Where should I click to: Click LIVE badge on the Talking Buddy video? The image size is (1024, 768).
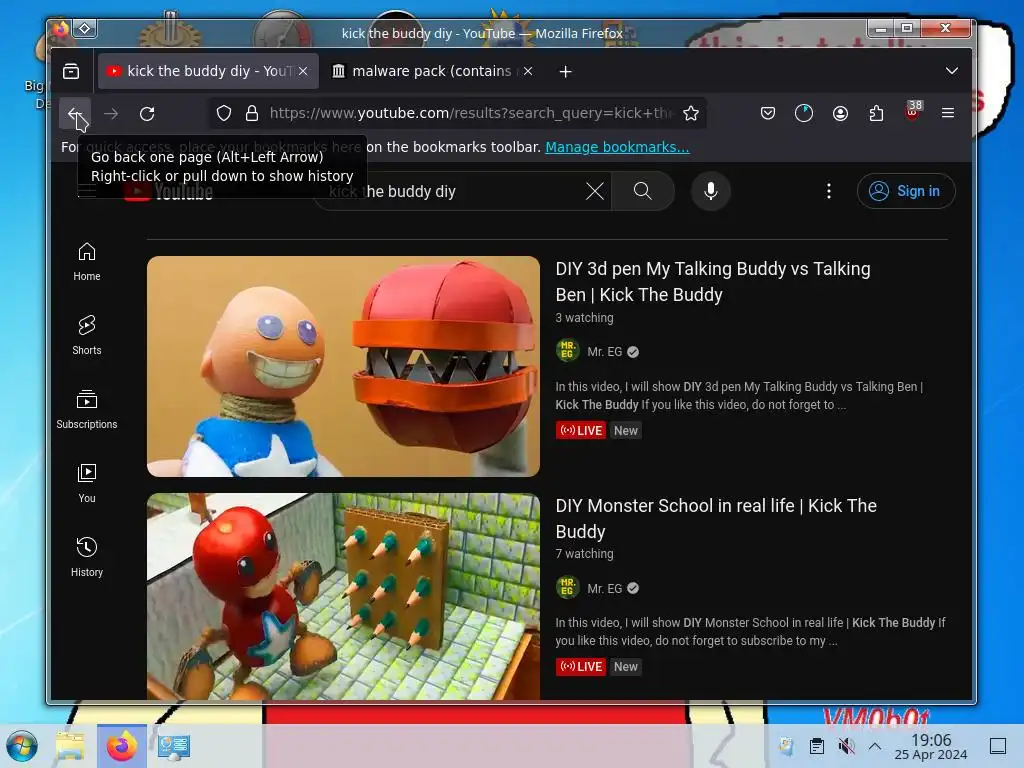click(581, 430)
